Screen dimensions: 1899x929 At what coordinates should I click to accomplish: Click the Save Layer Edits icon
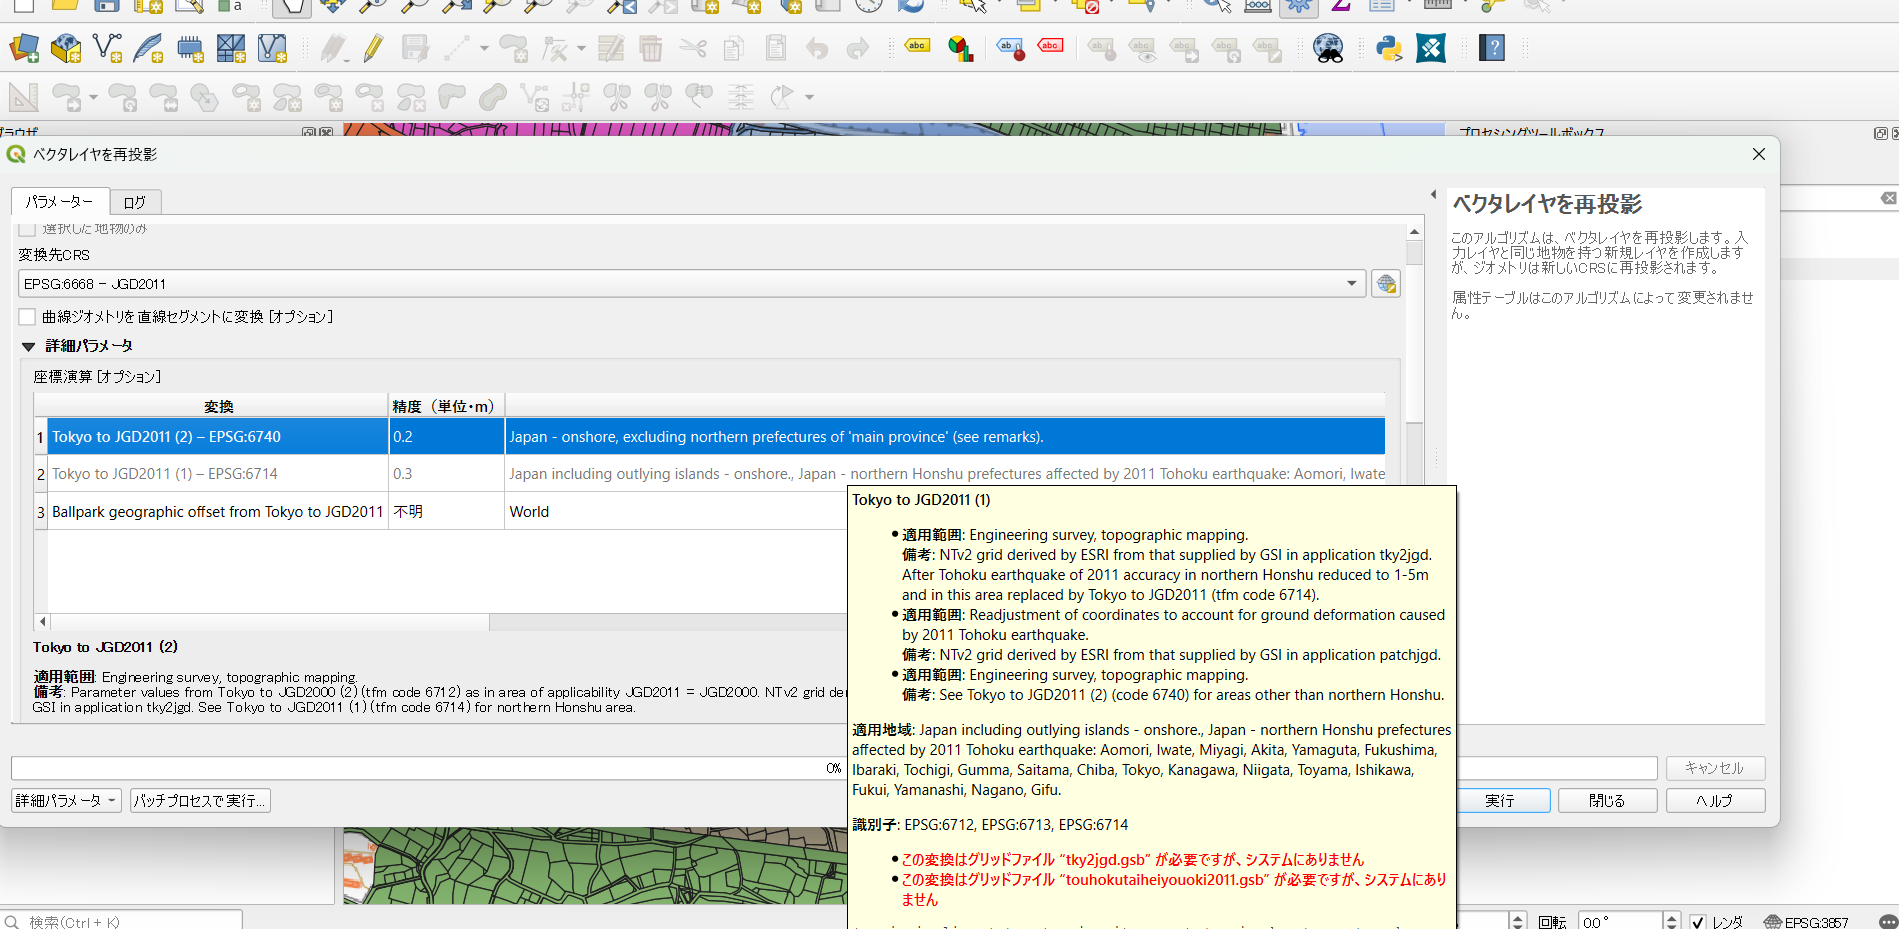pos(415,48)
